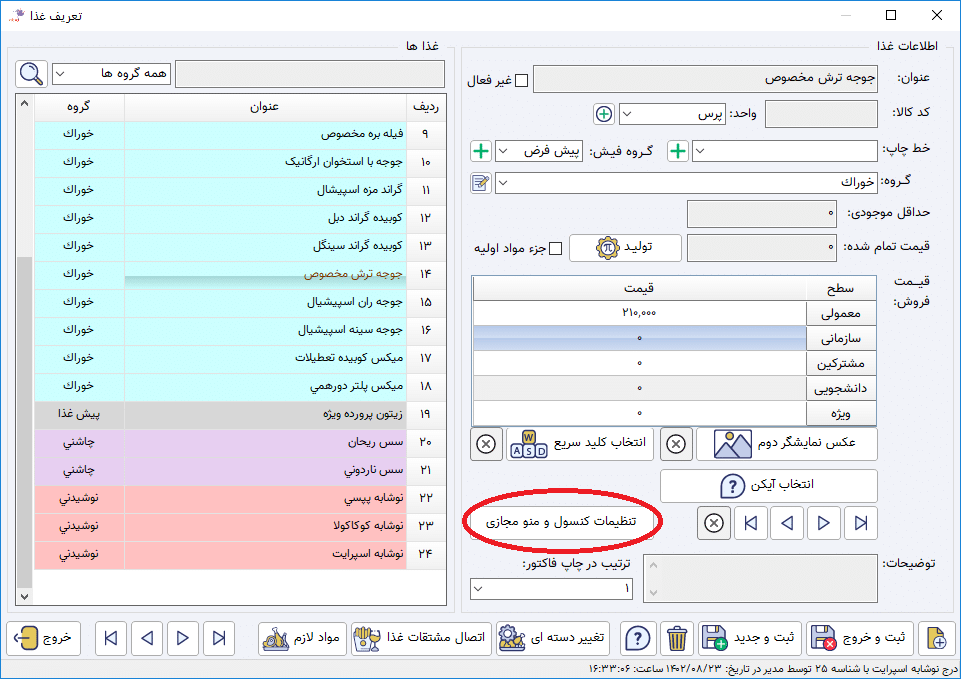
Task: Open print line (خط چاپ) dropdown
Action: coord(784,151)
